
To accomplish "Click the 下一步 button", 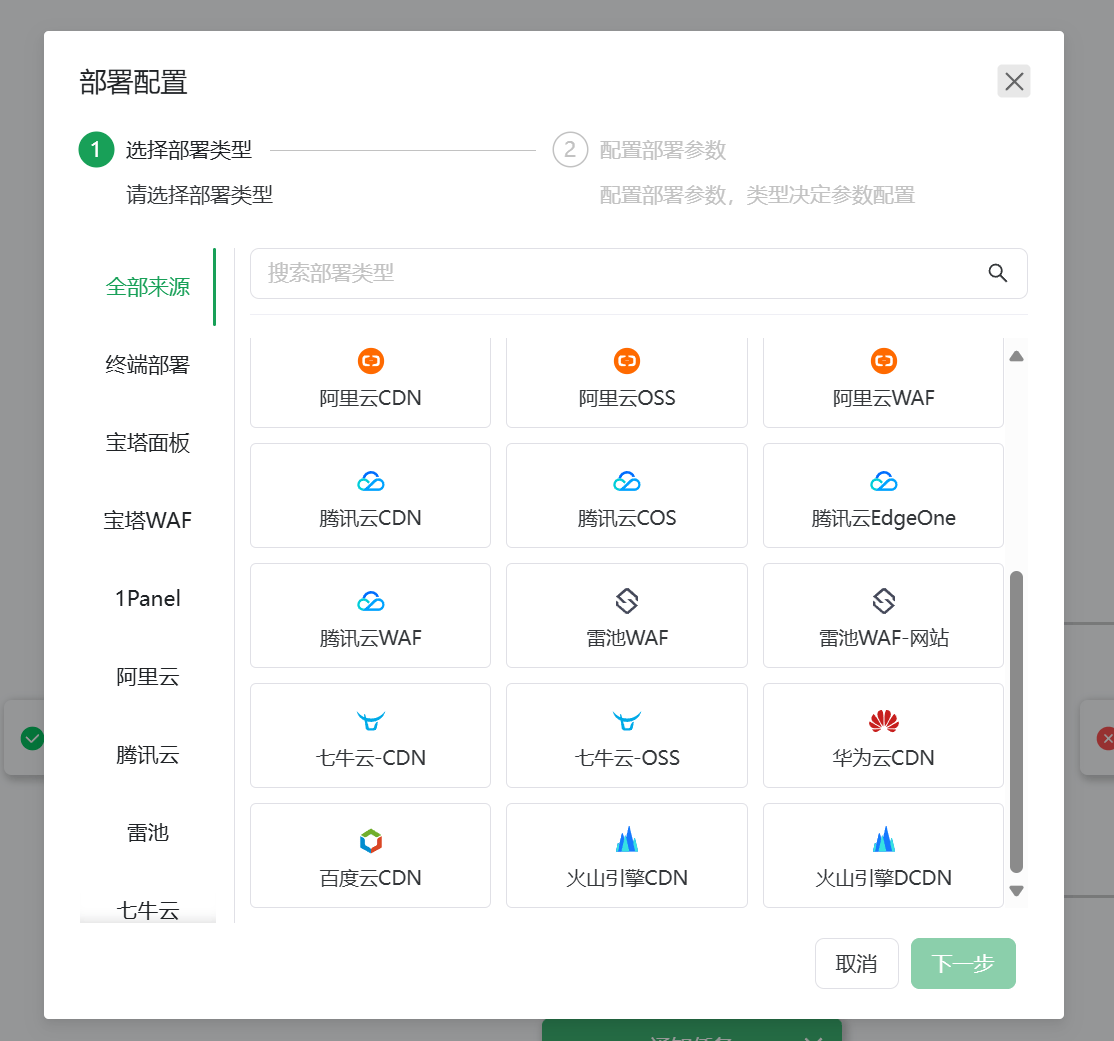I will tap(963, 964).
